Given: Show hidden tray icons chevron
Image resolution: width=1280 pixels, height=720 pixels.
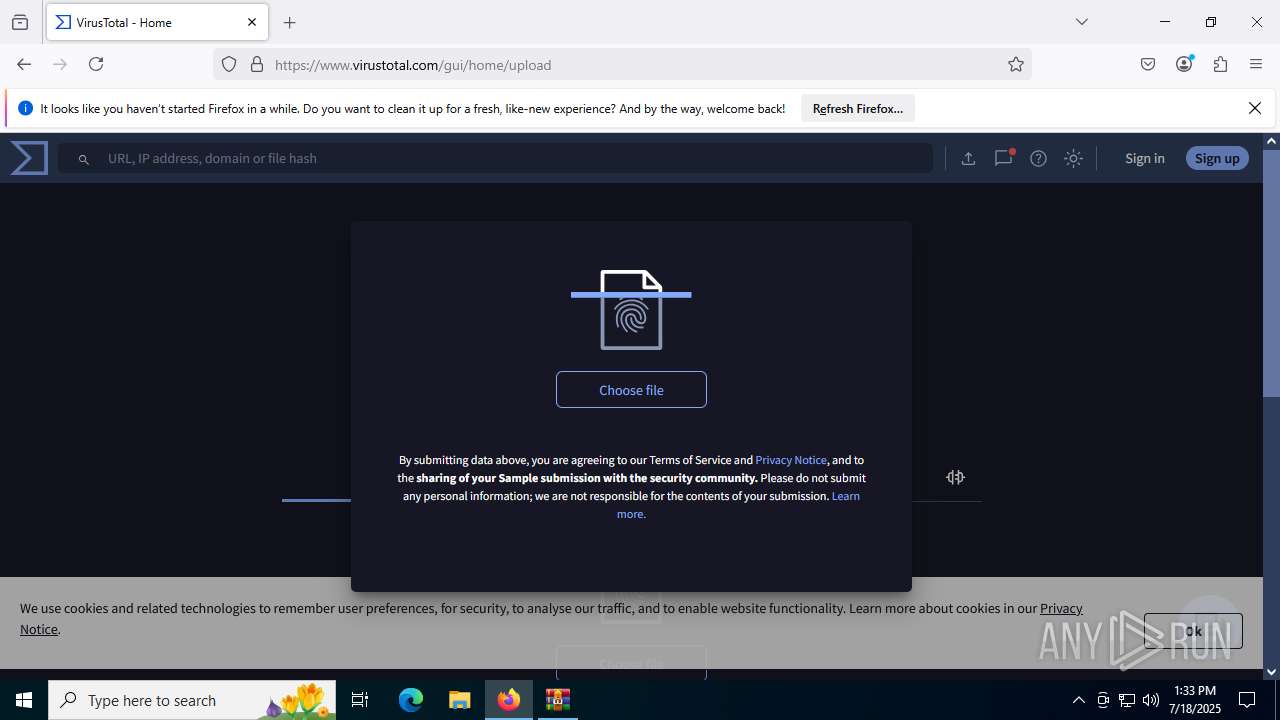Looking at the screenshot, I should [x=1078, y=700].
